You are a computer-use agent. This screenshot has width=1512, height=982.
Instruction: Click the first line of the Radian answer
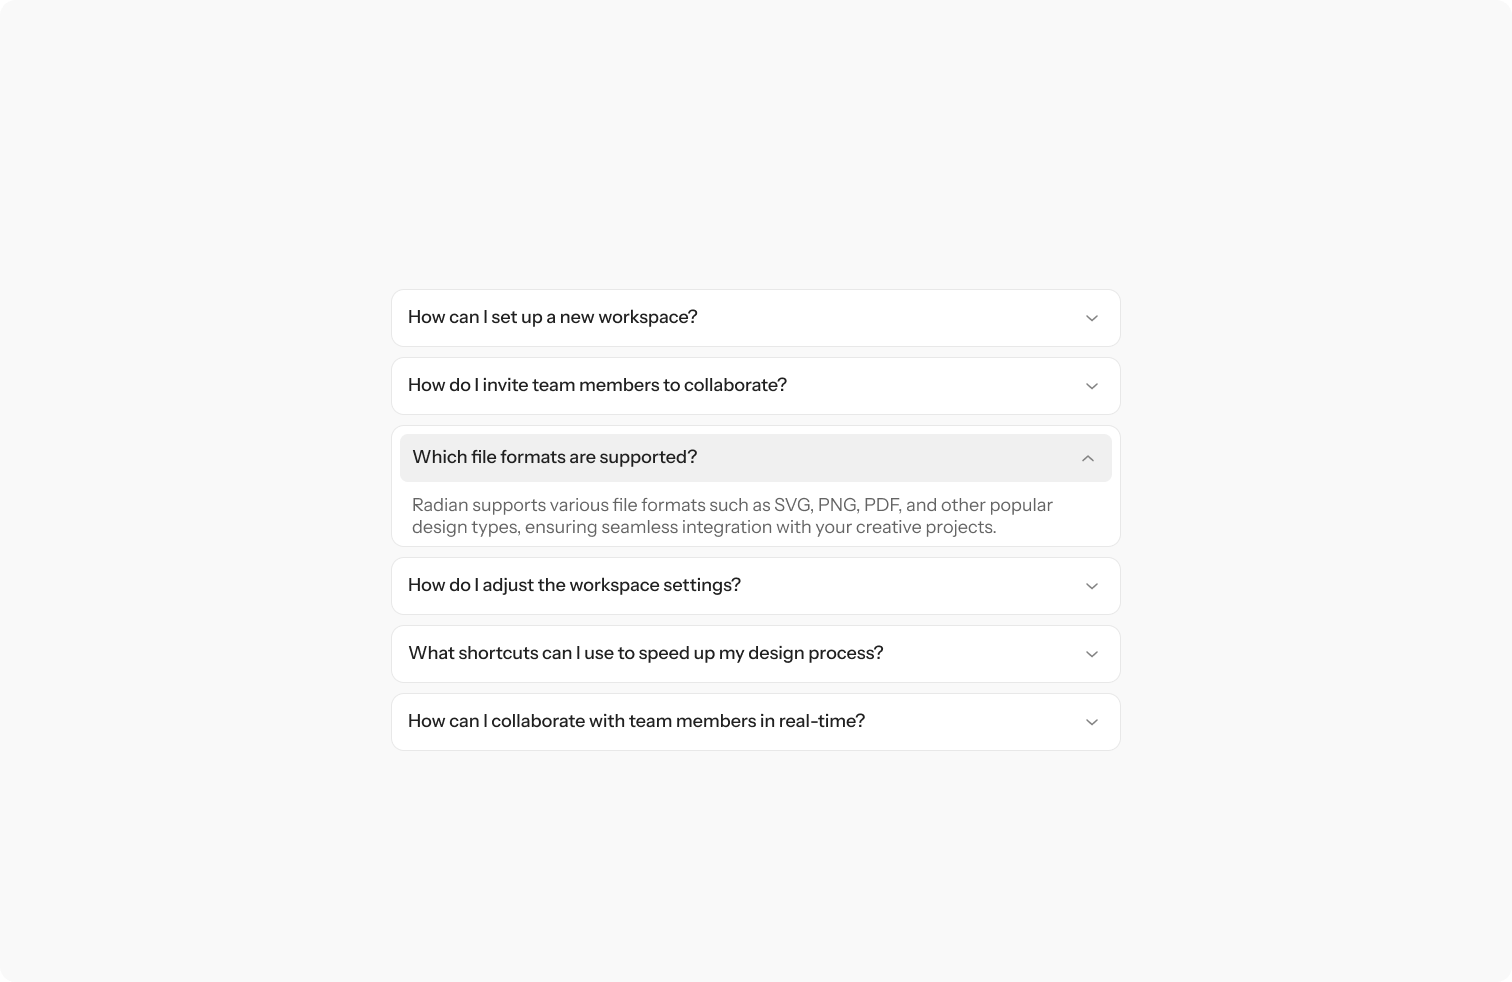pos(732,505)
